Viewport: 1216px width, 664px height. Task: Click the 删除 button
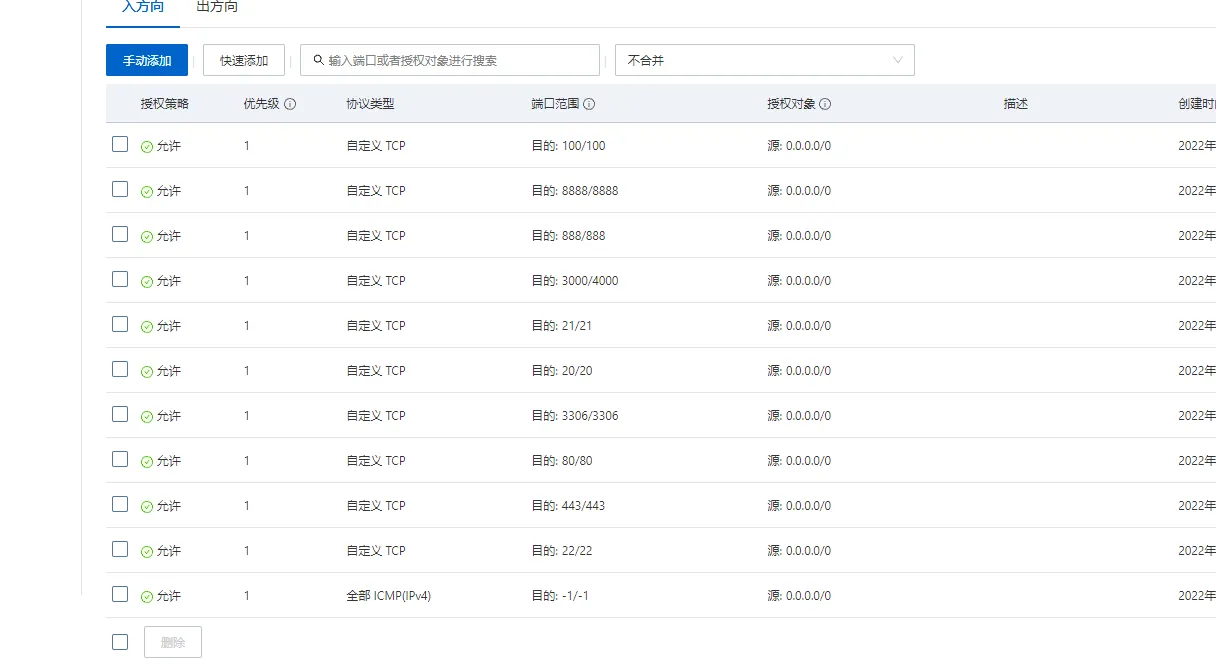tap(173, 642)
